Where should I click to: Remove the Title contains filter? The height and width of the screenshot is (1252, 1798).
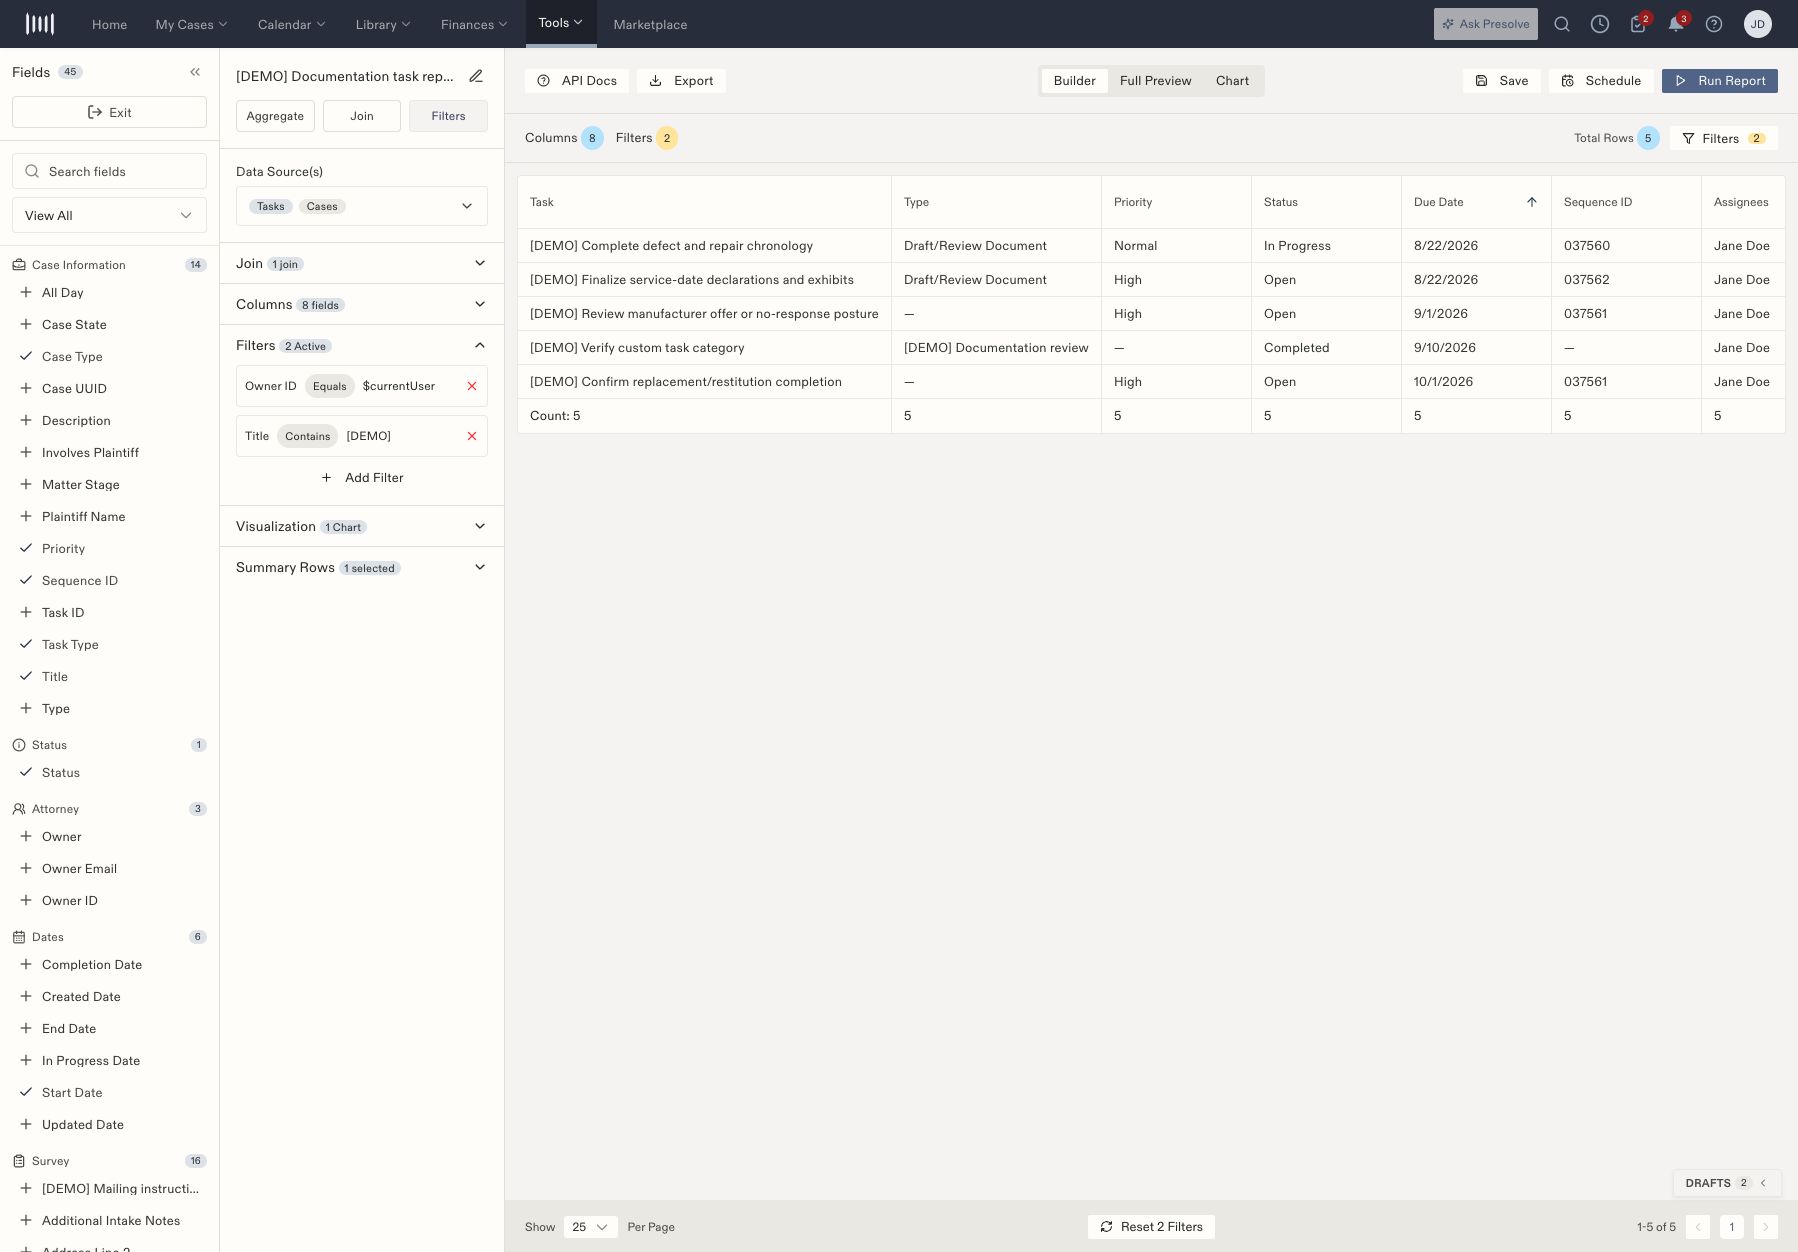click(x=472, y=436)
